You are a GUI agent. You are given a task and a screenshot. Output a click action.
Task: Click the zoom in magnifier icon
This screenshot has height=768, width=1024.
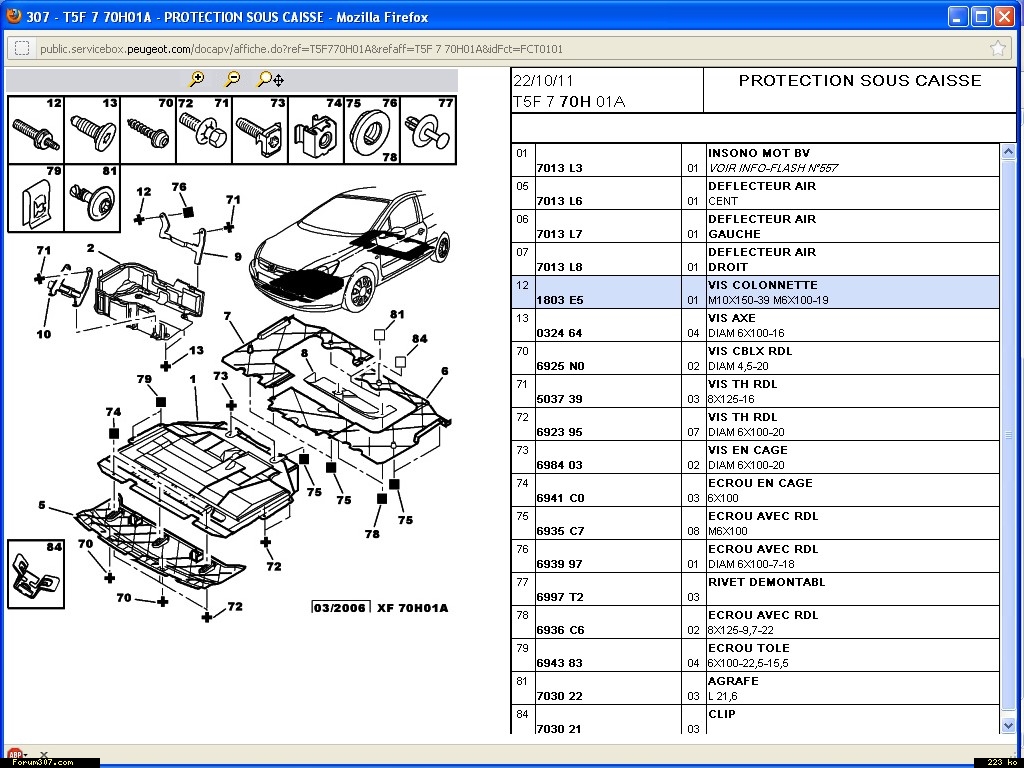197,79
